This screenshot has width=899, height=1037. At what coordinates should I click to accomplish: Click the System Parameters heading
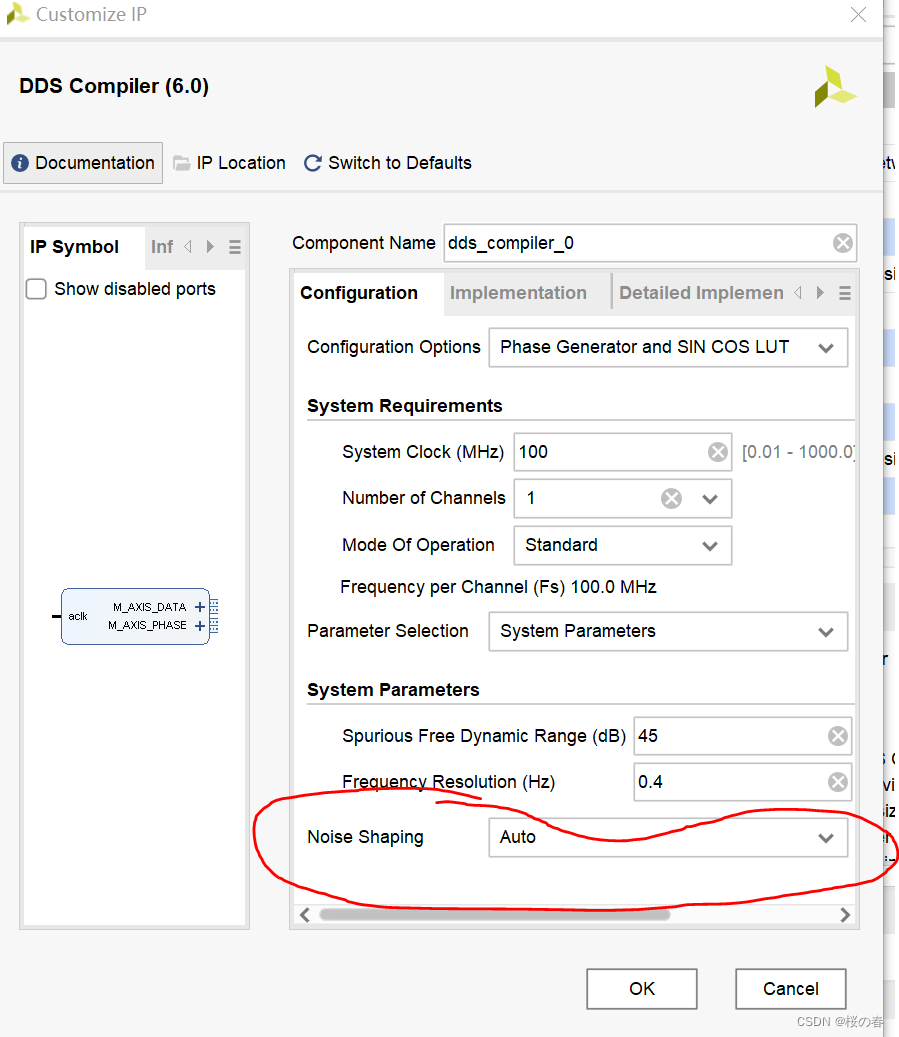point(394,690)
